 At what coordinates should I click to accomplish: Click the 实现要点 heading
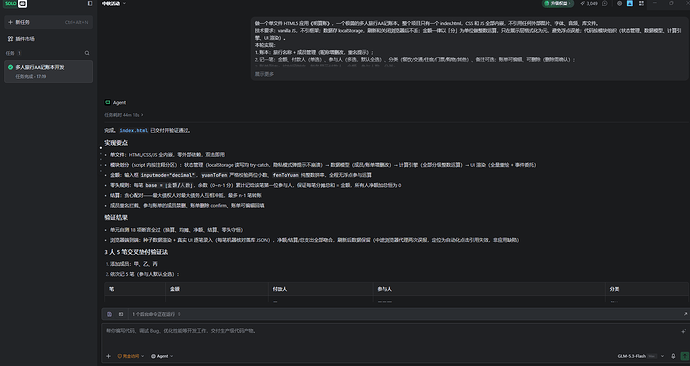[116, 143]
